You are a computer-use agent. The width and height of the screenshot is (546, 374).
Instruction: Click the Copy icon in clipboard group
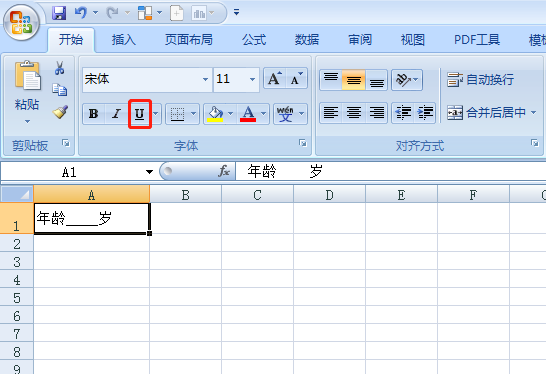(x=60, y=90)
